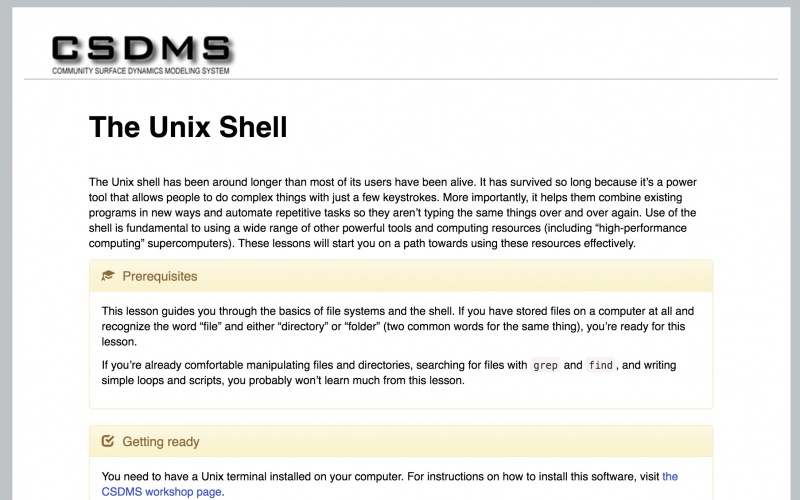Viewport: 800px width, 500px height.
Task: Click the Community Surface Dynamics Modeling System tagline
Action: [141, 72]
